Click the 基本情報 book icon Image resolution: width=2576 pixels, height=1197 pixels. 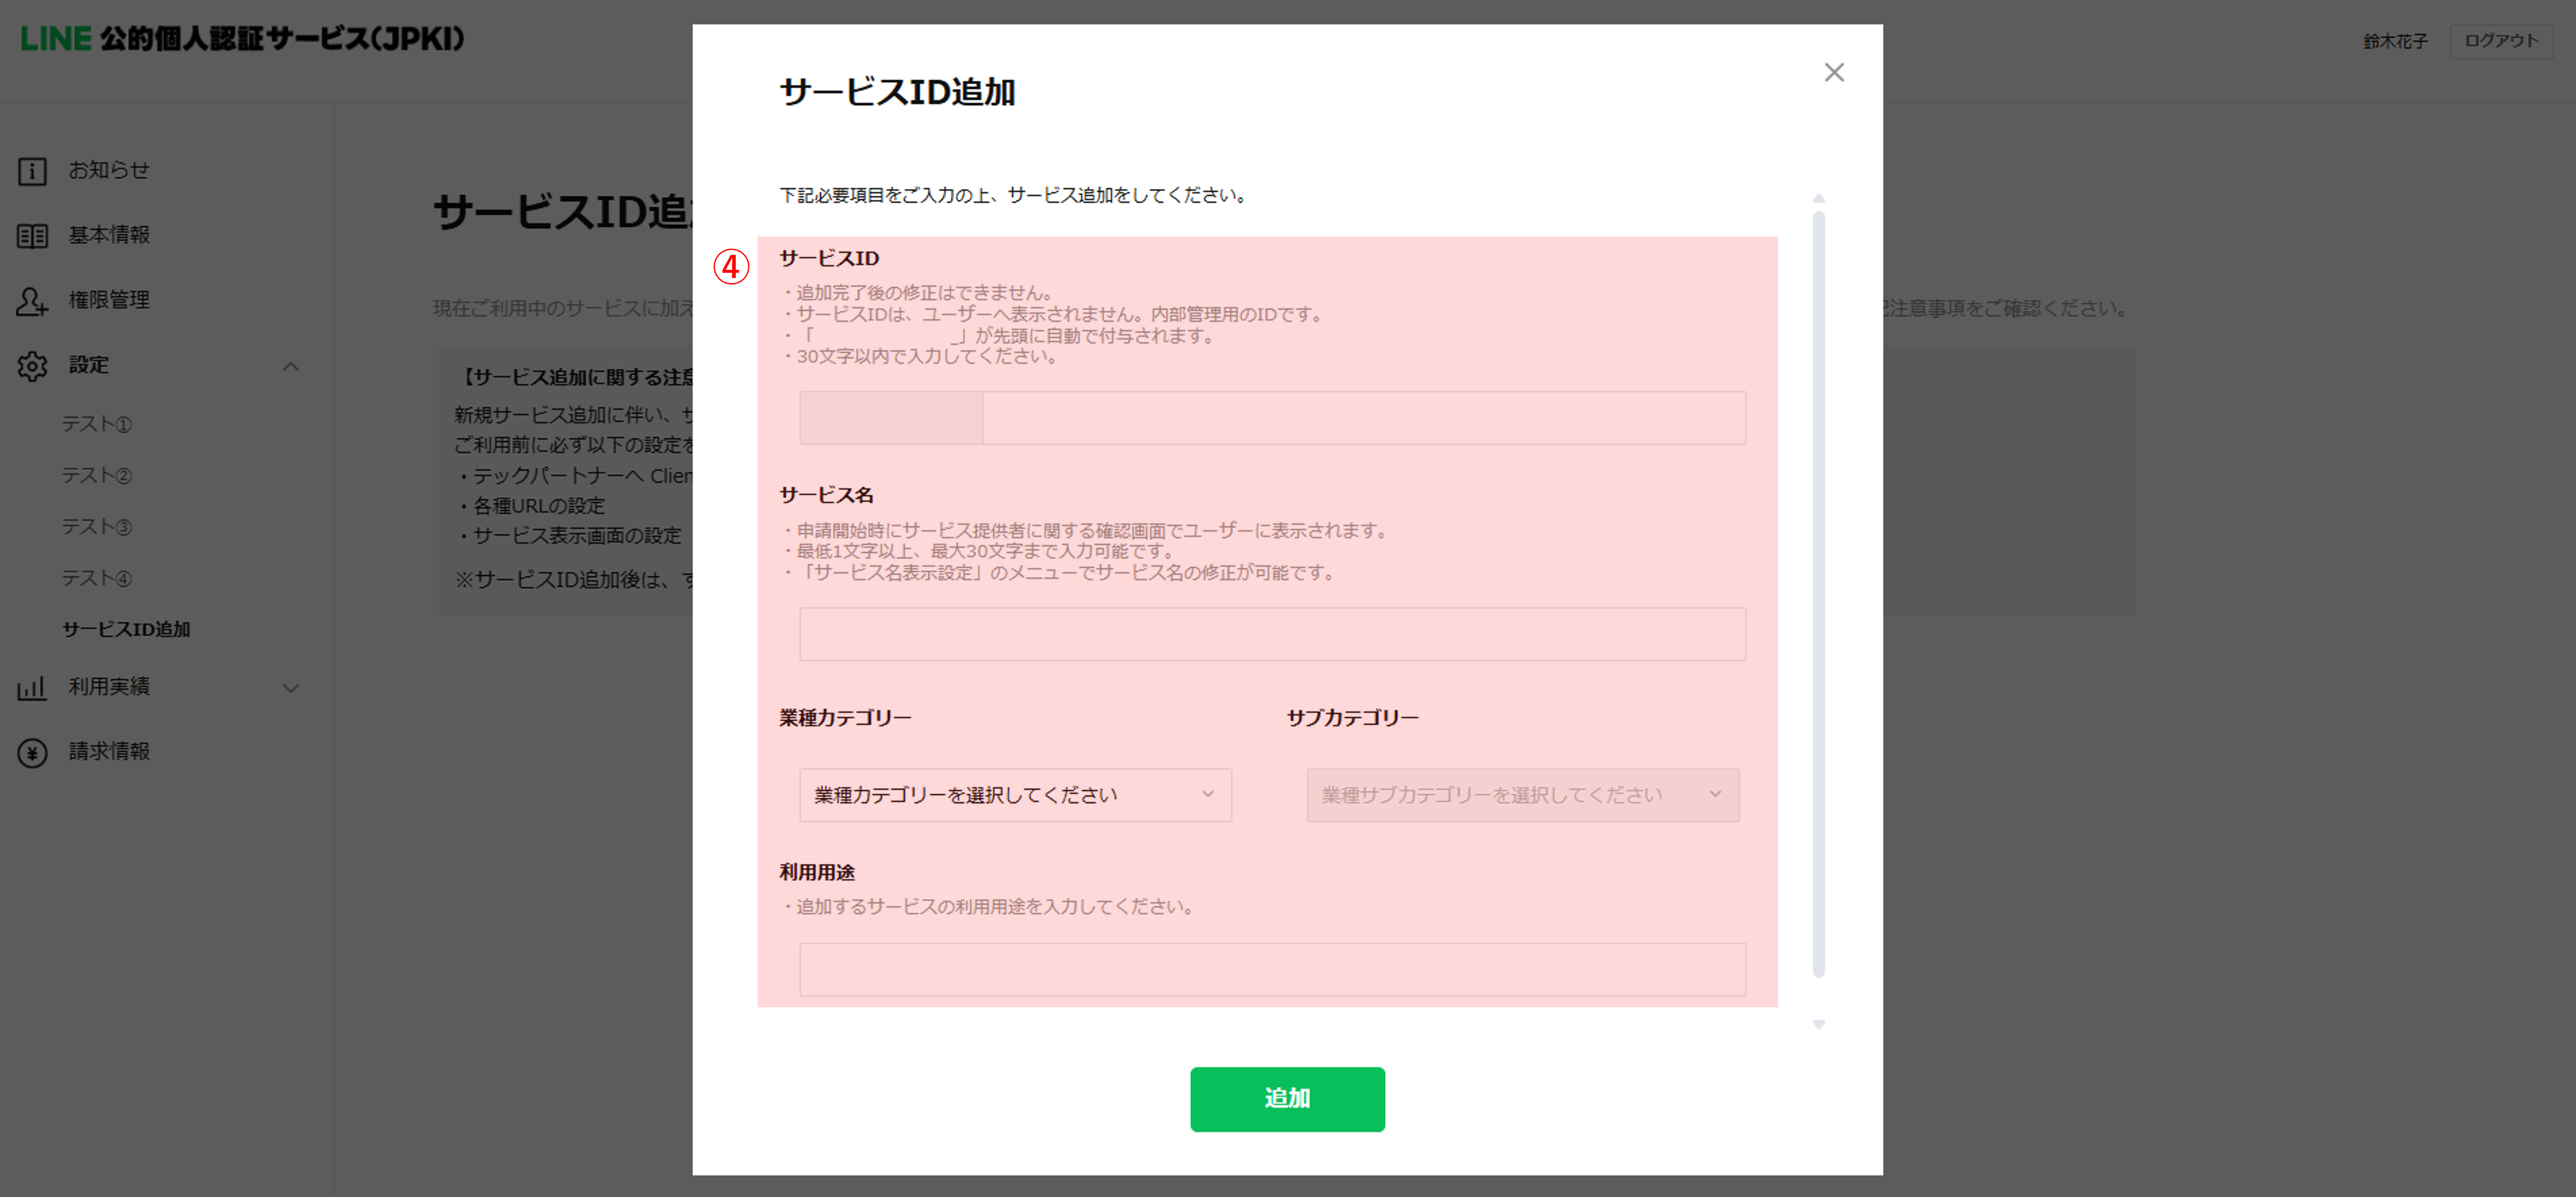pos(32,236)
